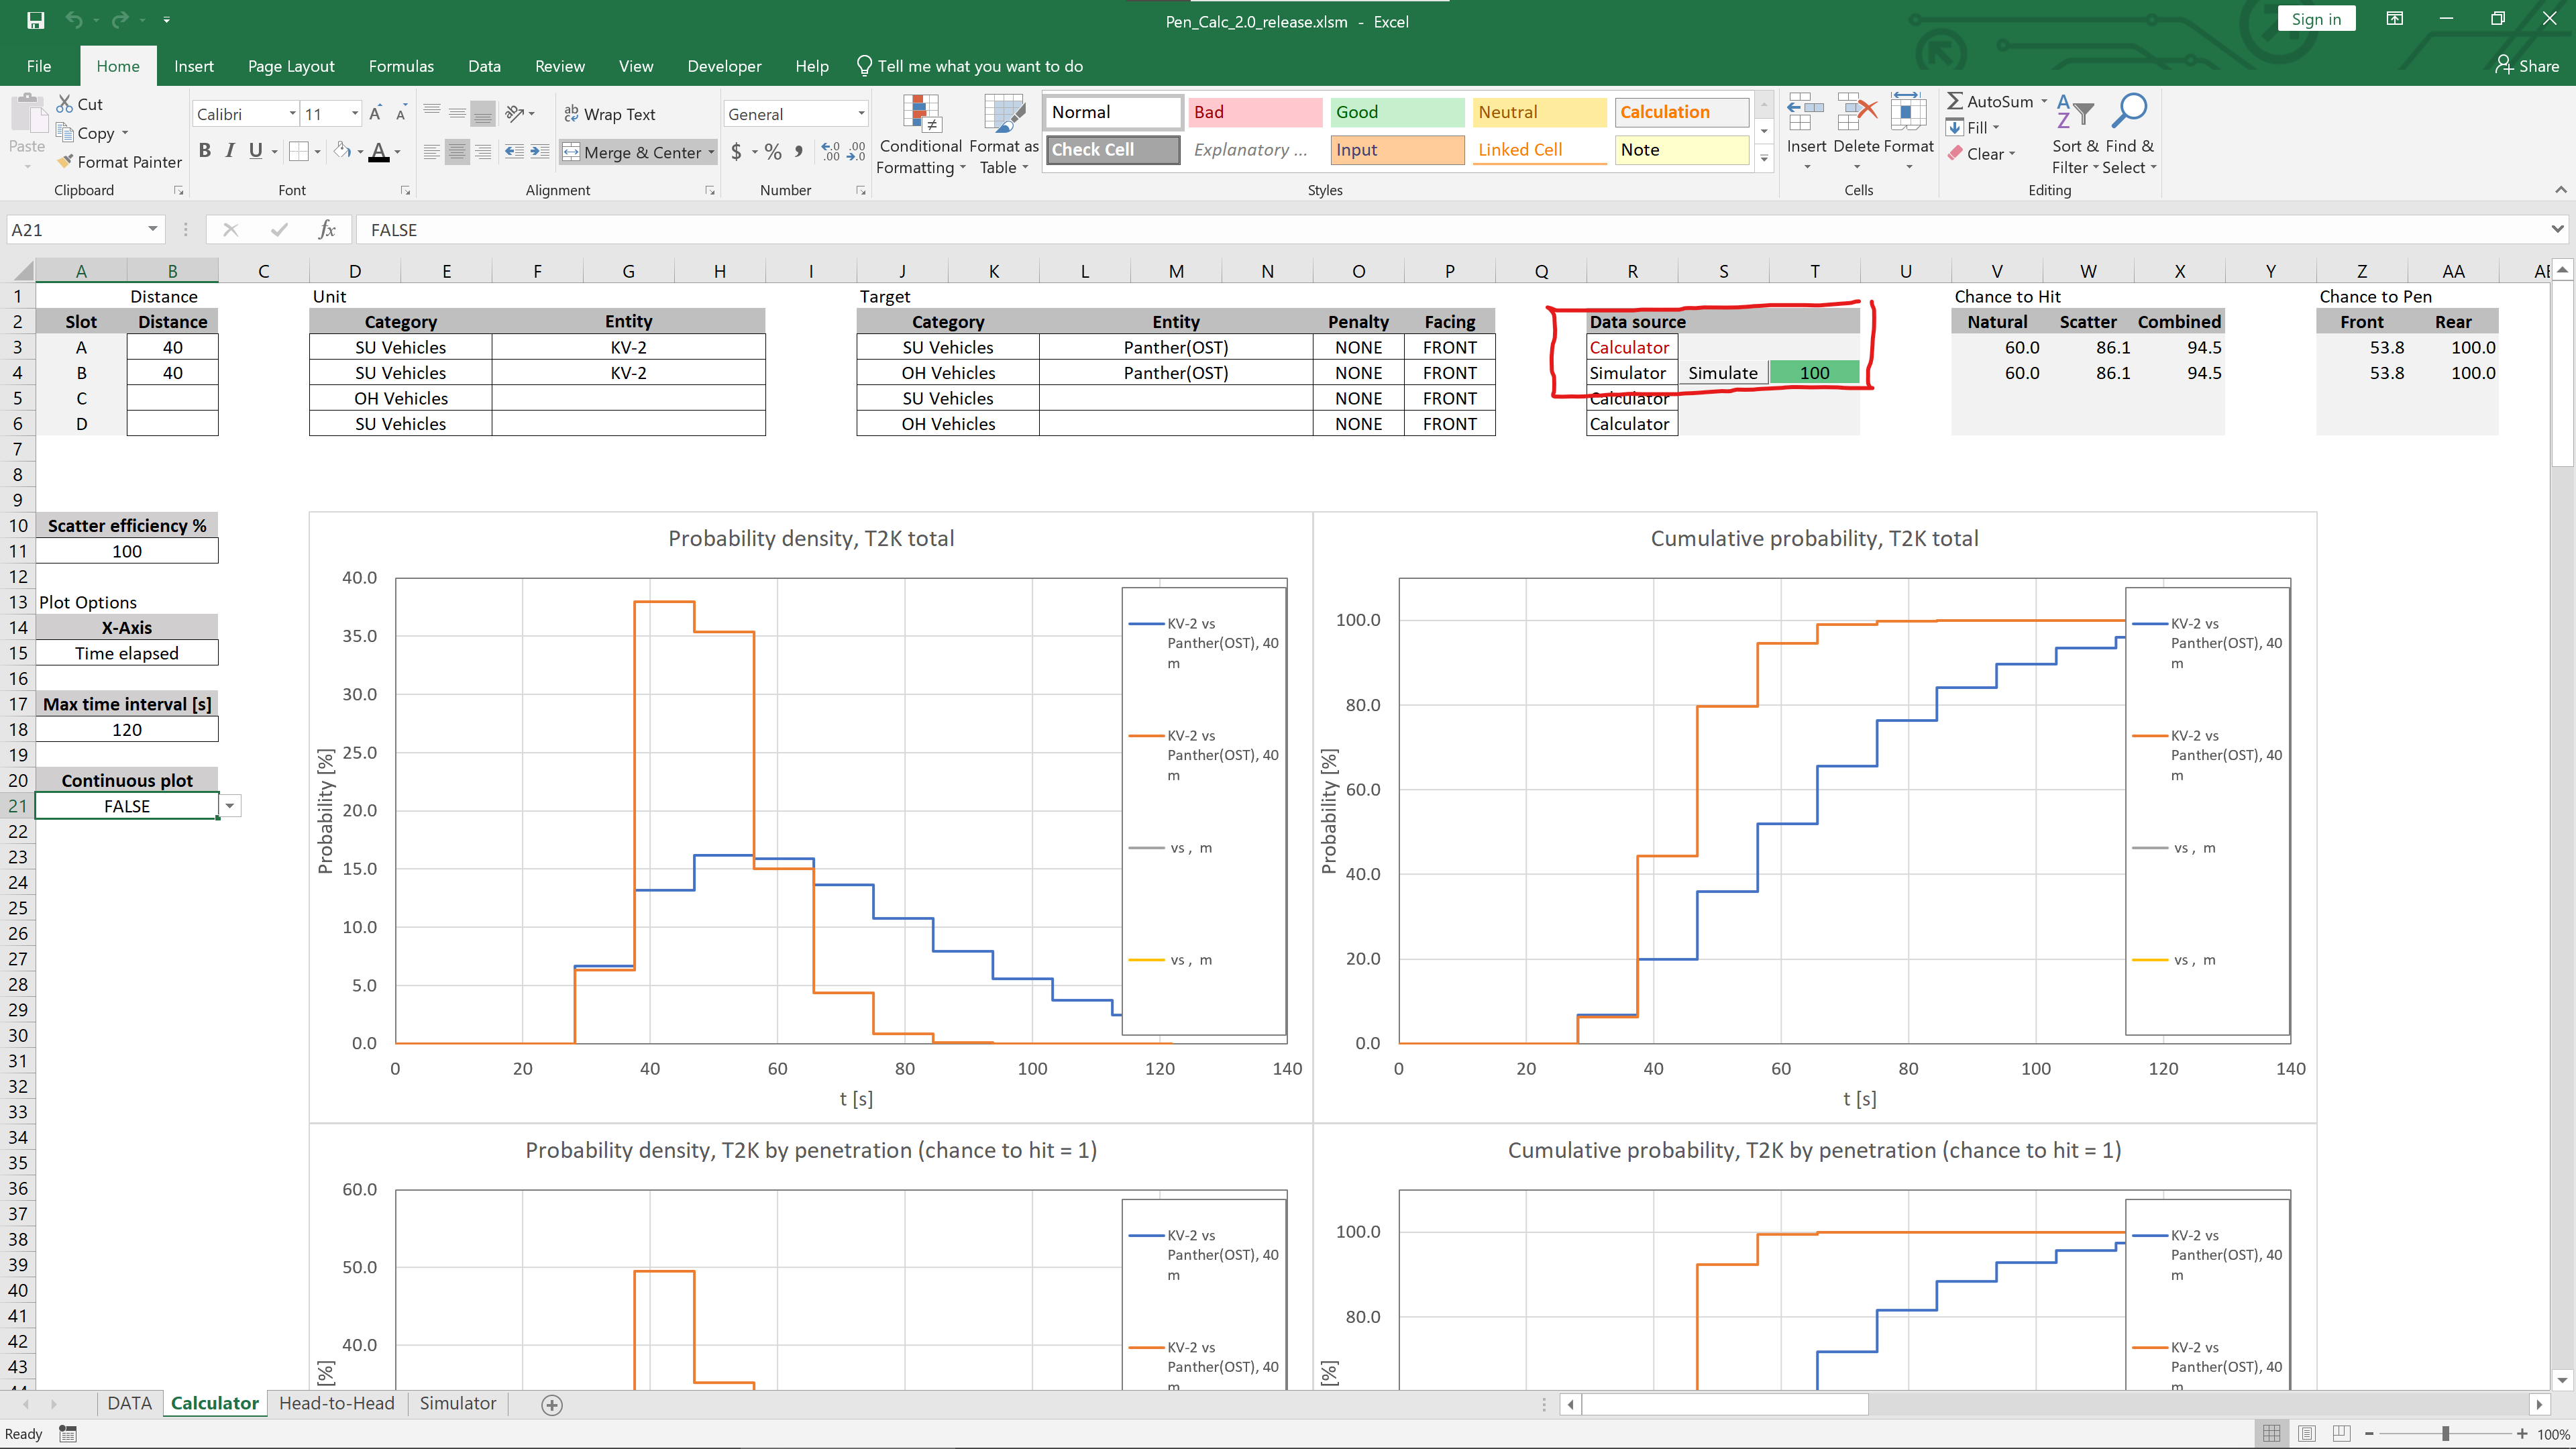Click the Comma Style icon
Viewport: 2576px width, 1449px height.
coord(798,152)
